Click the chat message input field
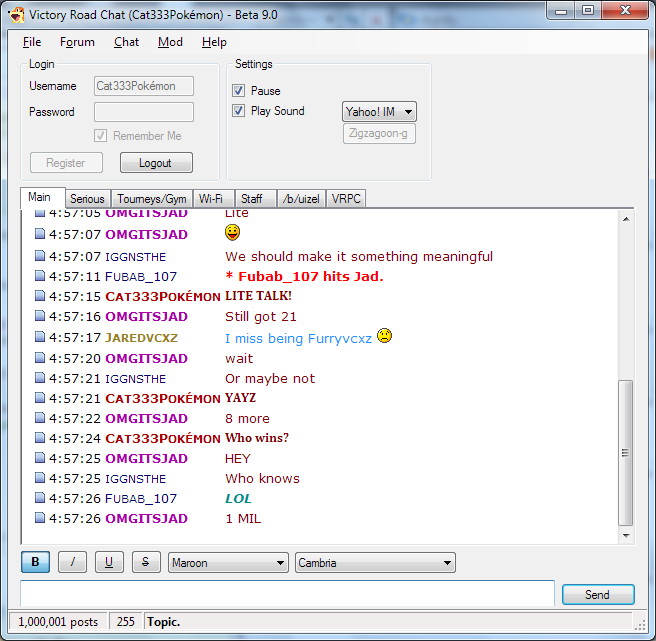The height and width of the screenshot is (641, 656). pyautogui.click(x=287, y=594)
